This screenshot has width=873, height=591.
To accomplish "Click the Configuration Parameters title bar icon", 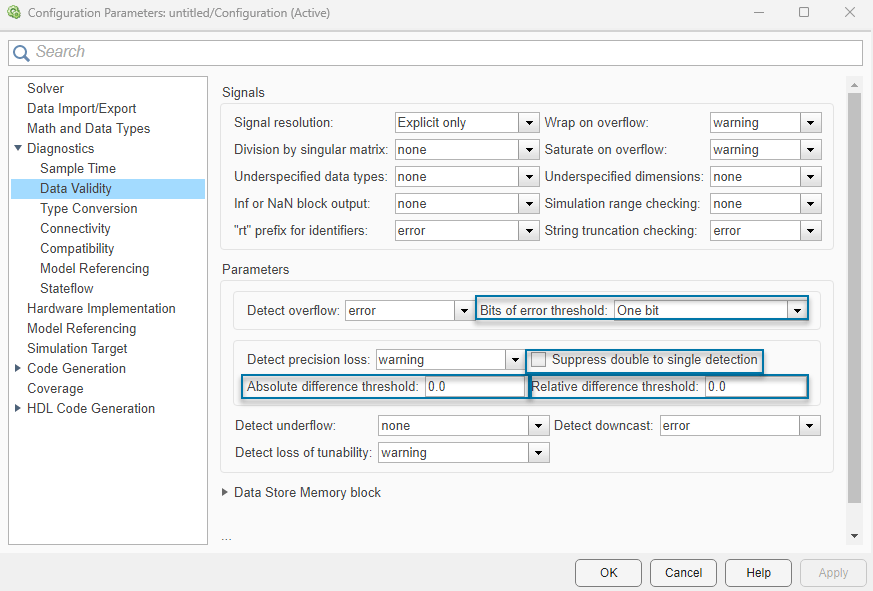I will tap(14, 12).
